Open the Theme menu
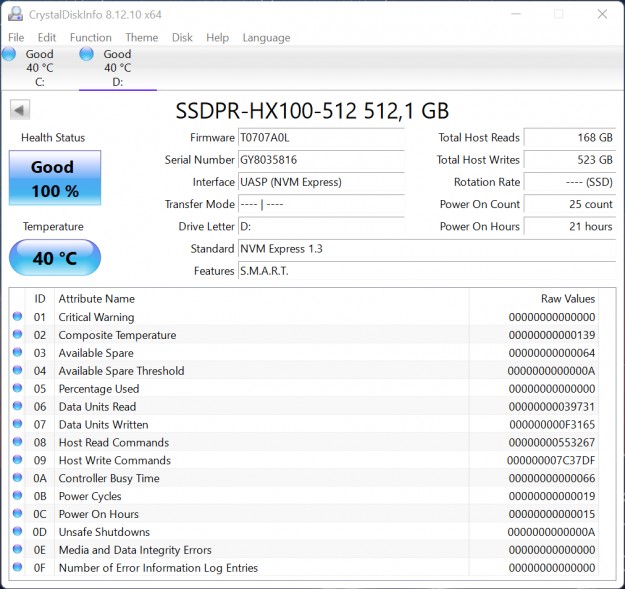 [x=141, y=38]
